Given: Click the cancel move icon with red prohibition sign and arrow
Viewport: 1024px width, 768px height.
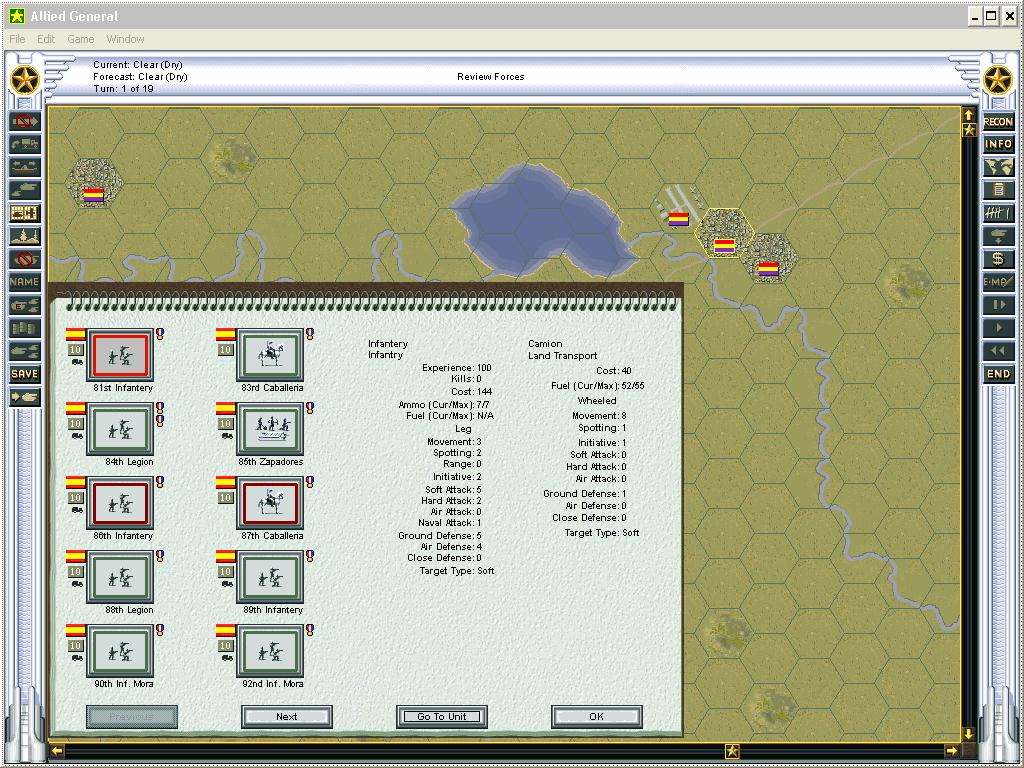Looking at the screenshot, I should point(25,121).
